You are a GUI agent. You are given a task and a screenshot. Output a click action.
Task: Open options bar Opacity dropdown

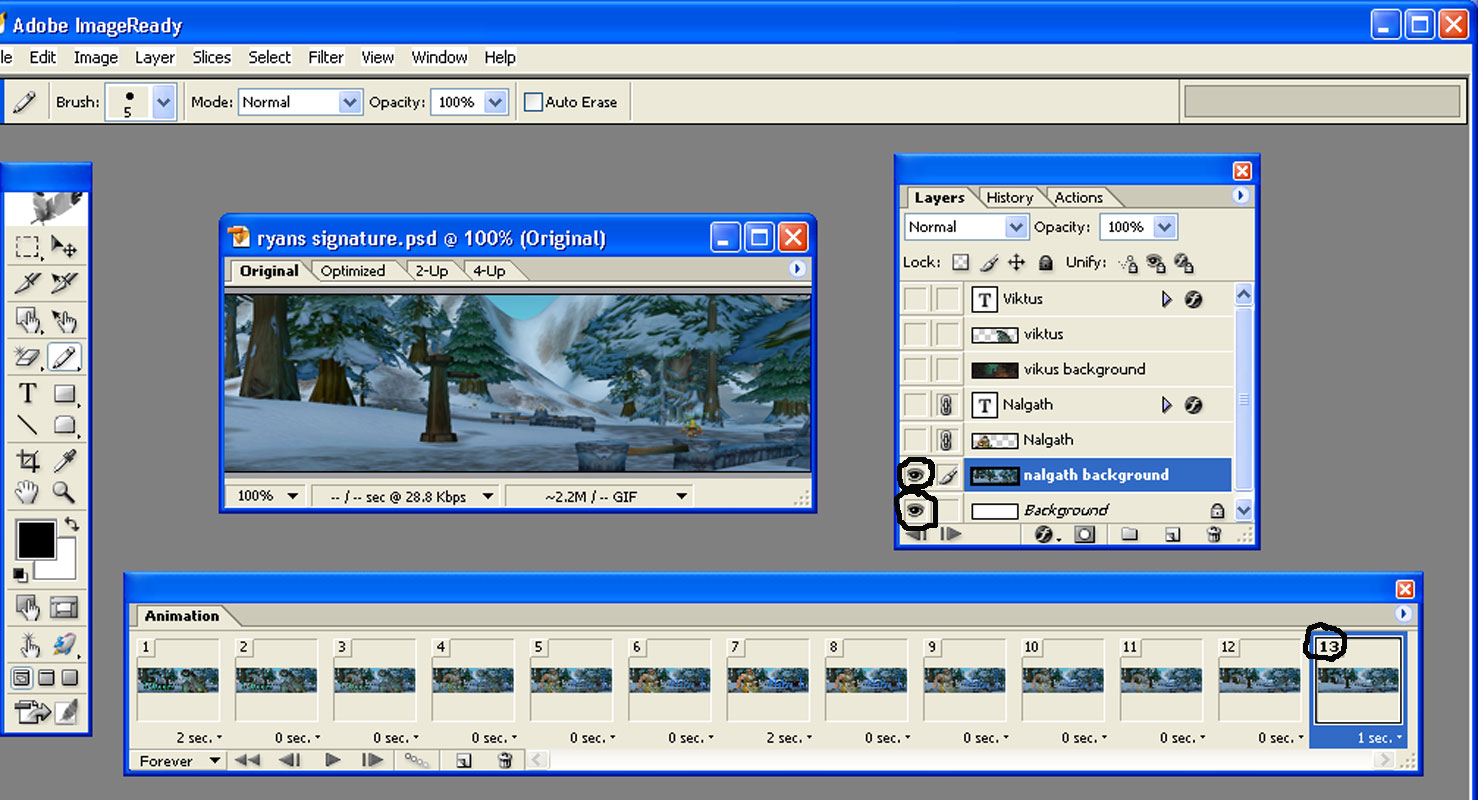pyautogui.click(x=495, y=102)
